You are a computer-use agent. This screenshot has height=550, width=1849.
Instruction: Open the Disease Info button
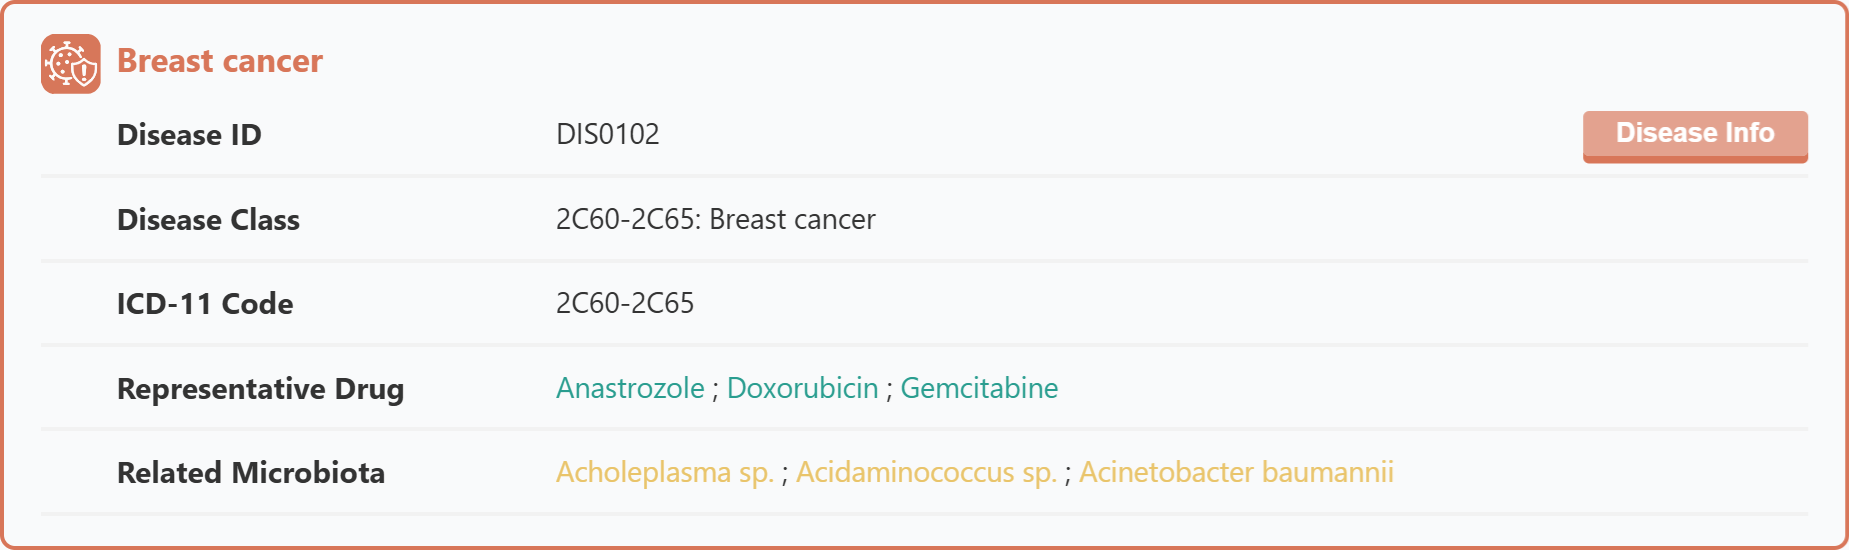pos(1695,136)
